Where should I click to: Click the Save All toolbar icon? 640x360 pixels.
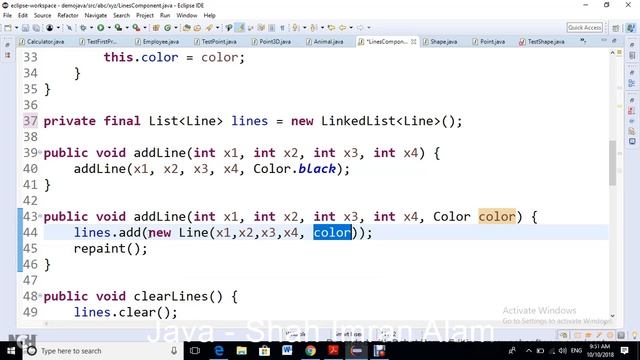(x=36, y=28)
